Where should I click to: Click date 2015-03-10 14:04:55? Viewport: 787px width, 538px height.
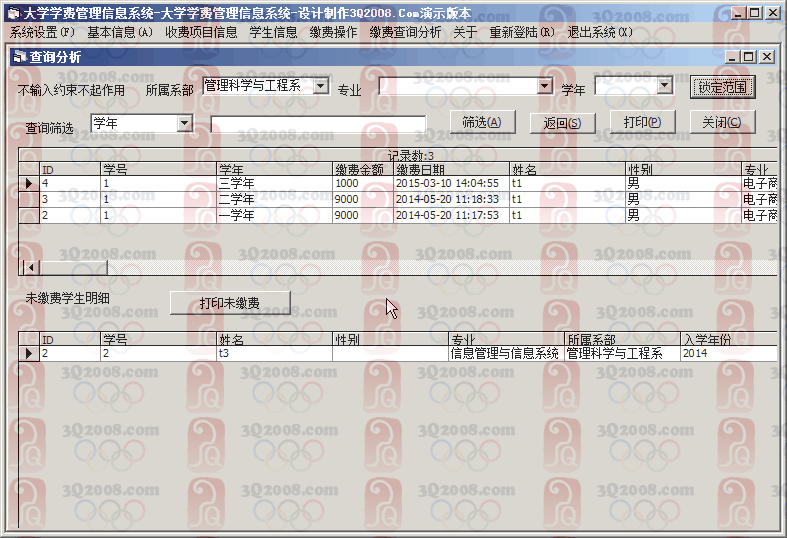click(451, 184)
